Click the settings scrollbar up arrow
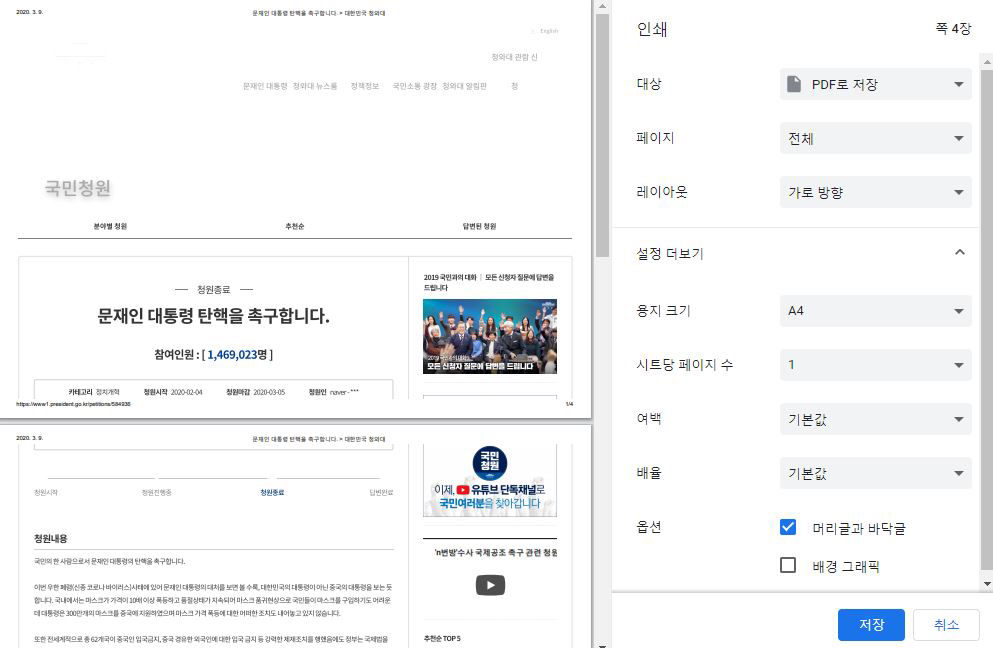Image resolution: width=993 pixels, height=648 pixels. coord(987,62)
